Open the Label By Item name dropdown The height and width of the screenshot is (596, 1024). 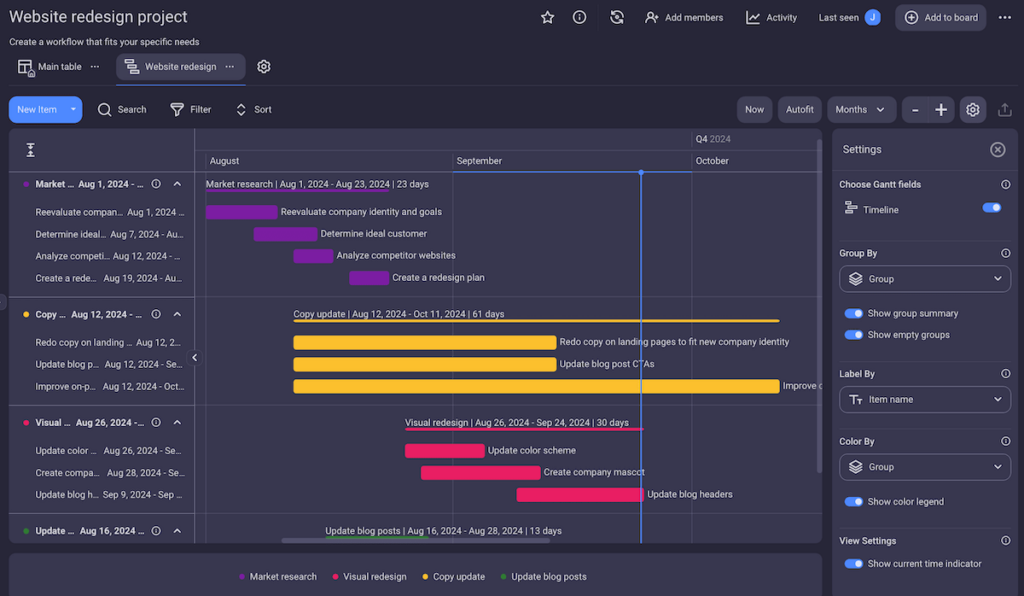[924, 399]
